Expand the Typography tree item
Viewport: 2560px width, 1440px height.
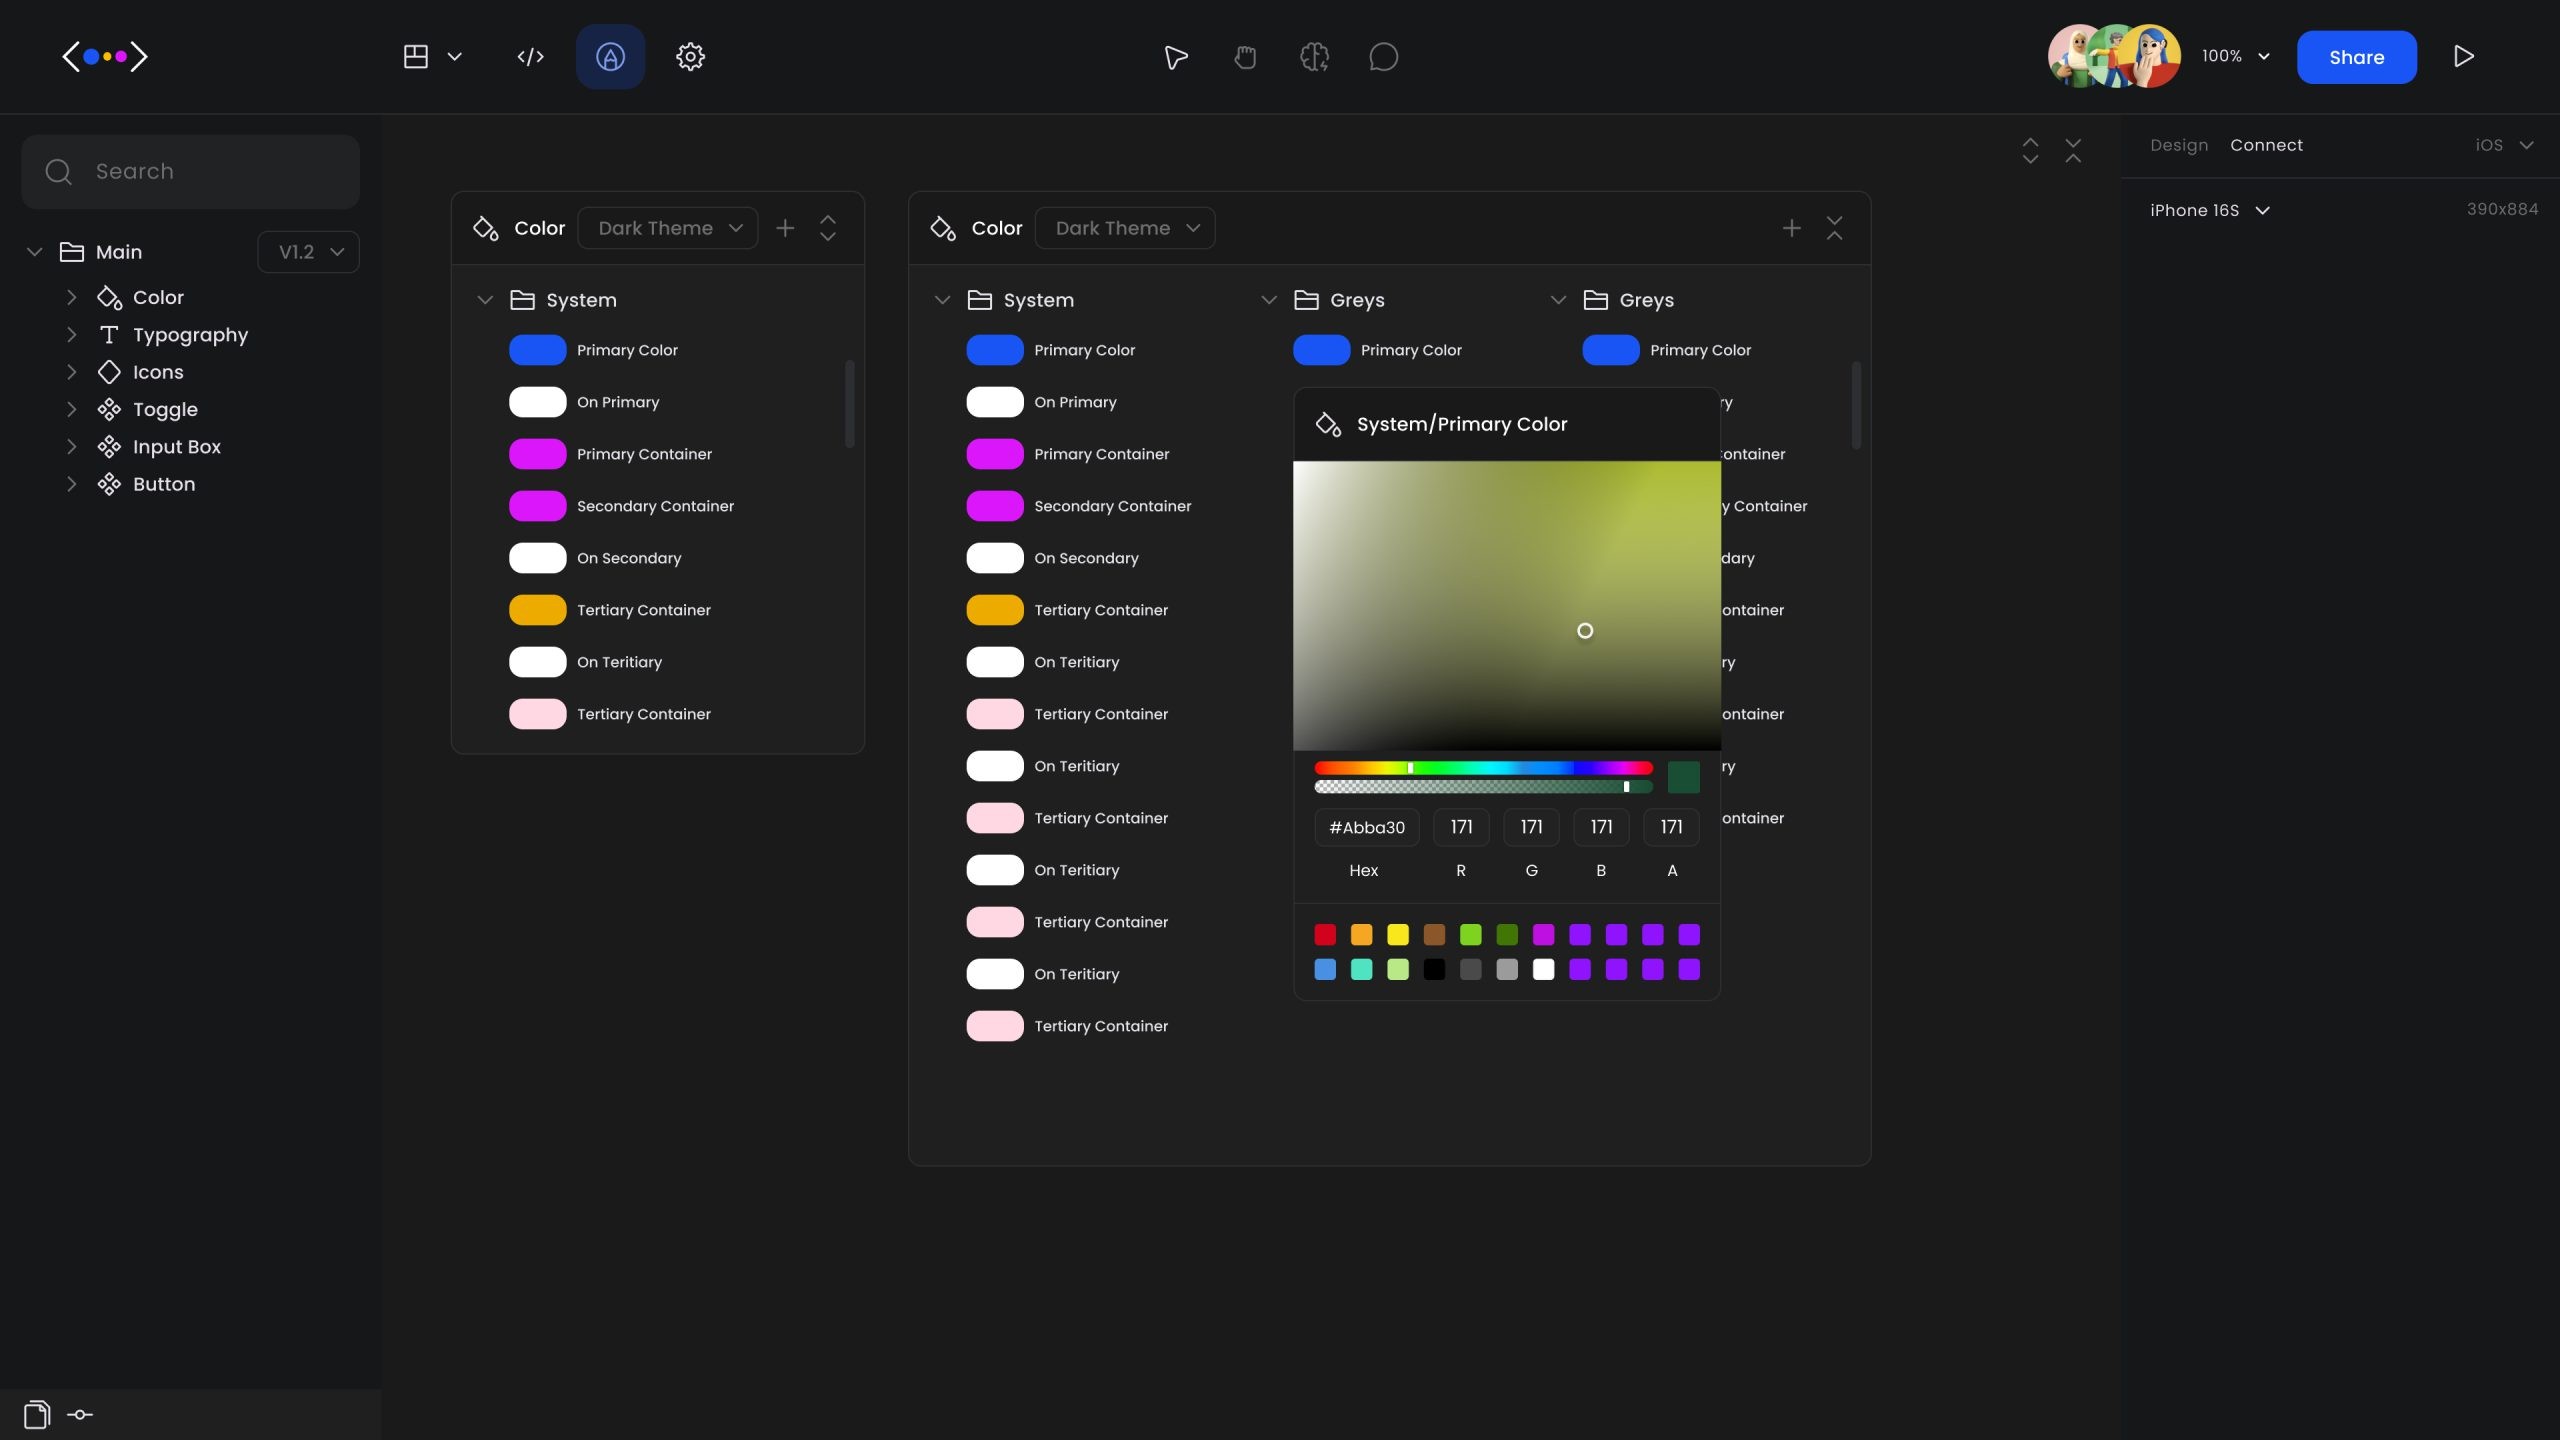click(71, 335)
